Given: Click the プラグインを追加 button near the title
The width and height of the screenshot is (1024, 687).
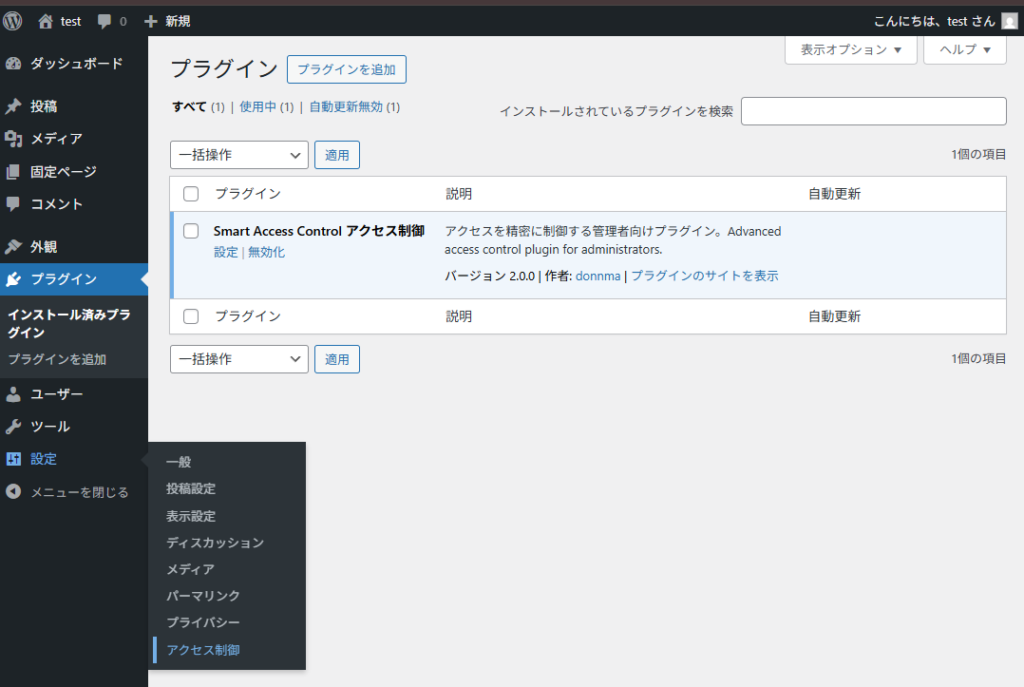Looking at the screenshot, I should tap(346, 69).
